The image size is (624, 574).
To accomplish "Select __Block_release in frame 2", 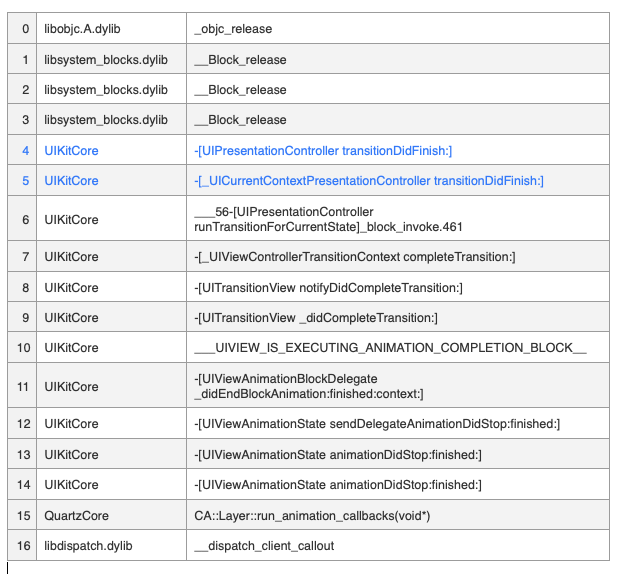I will (x=240, y=90).
